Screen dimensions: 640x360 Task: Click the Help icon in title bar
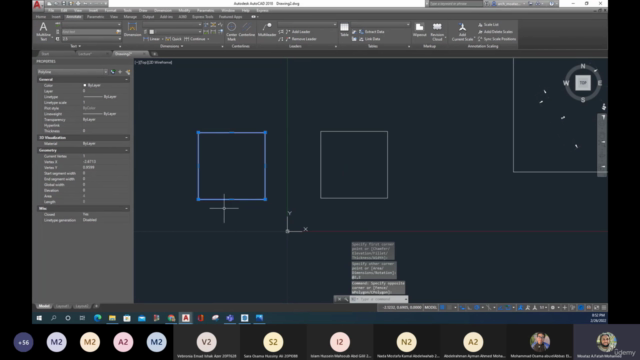click(x=552, y=4)
